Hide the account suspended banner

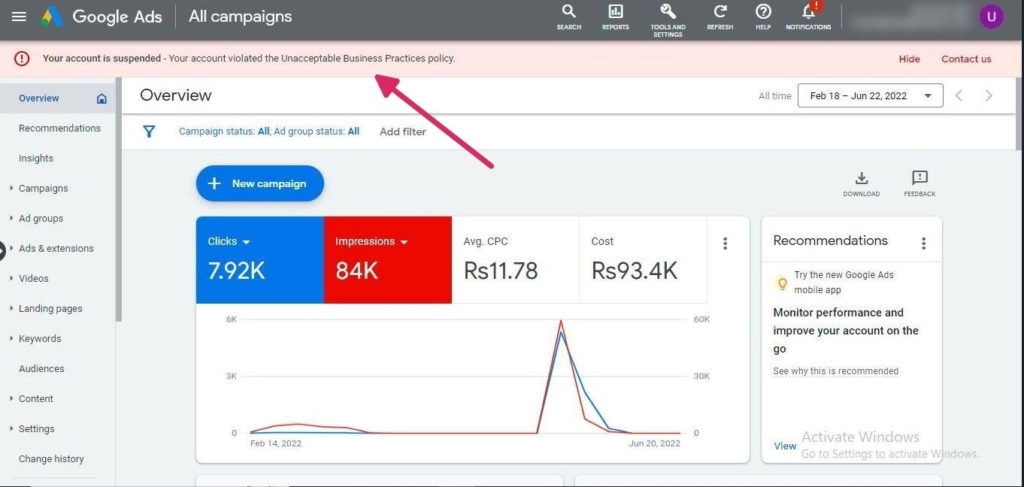point(909,59)
